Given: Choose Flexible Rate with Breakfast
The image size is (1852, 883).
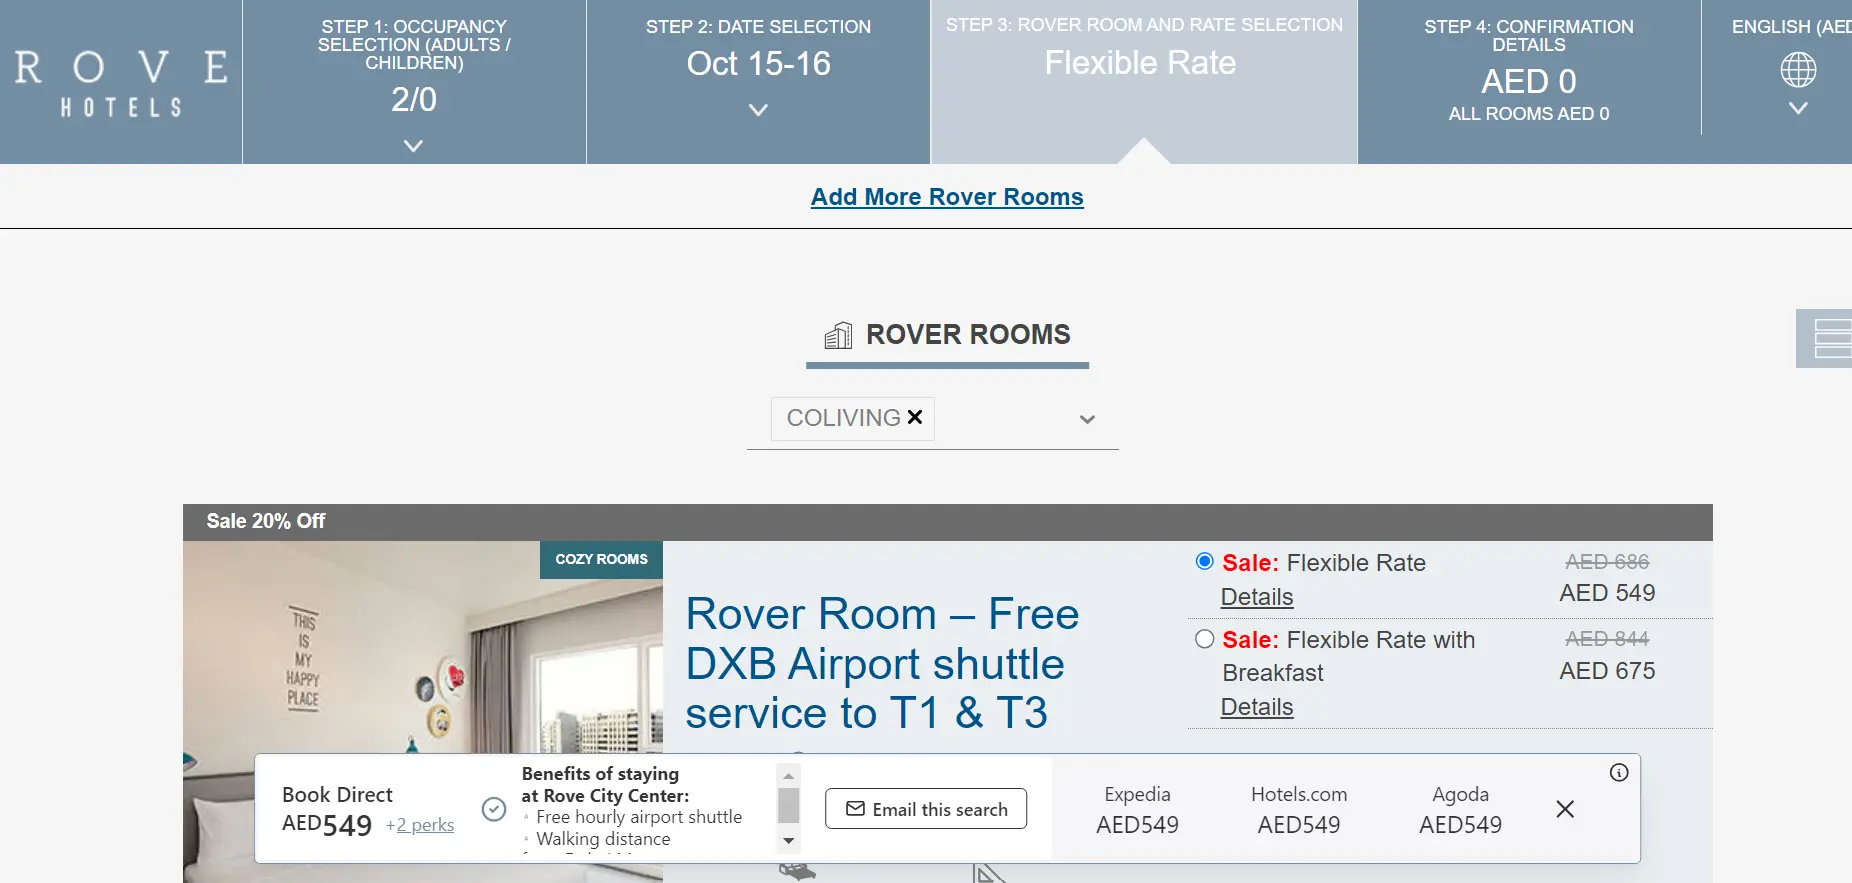Looking at the screenshot, I should (x=1204, y=638).
